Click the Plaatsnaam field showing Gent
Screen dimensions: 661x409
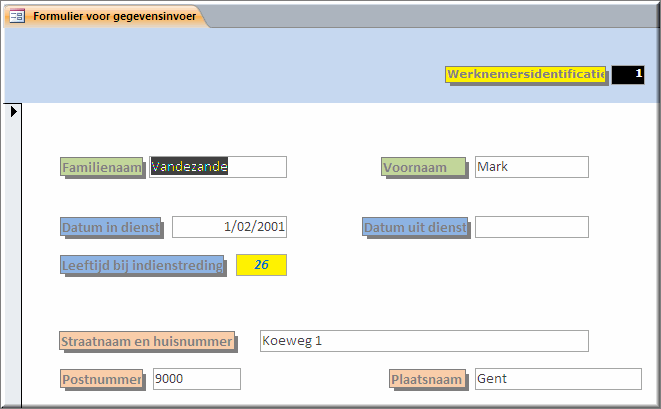point(558,379)
